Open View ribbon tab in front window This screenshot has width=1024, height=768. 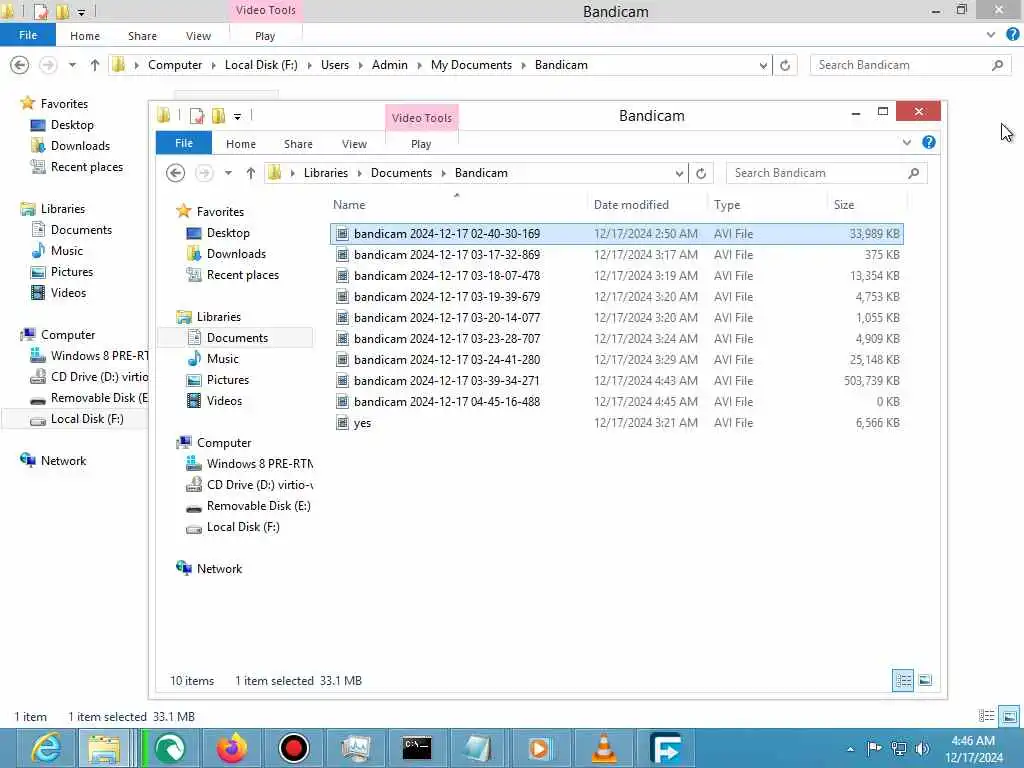click(x=354, y=144)
